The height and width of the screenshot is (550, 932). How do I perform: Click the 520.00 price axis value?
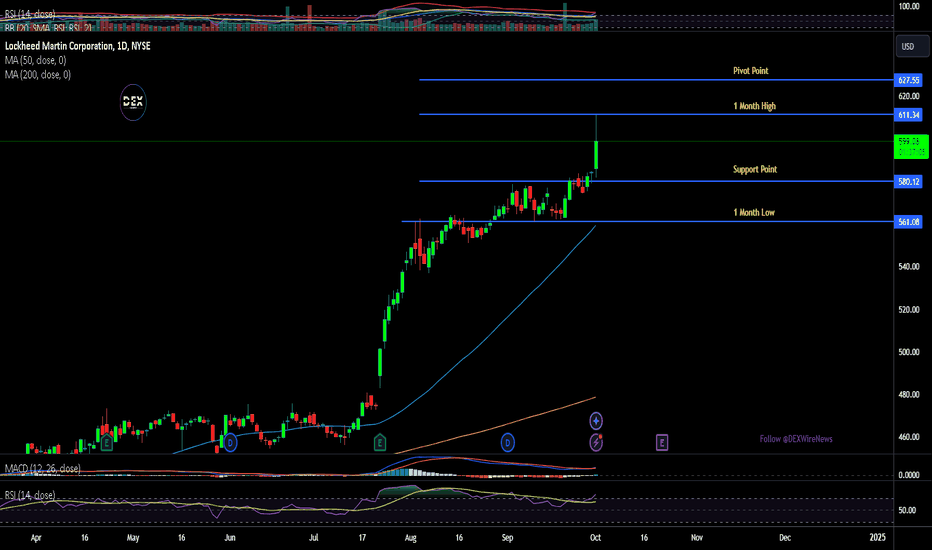(x=909, y=309)
